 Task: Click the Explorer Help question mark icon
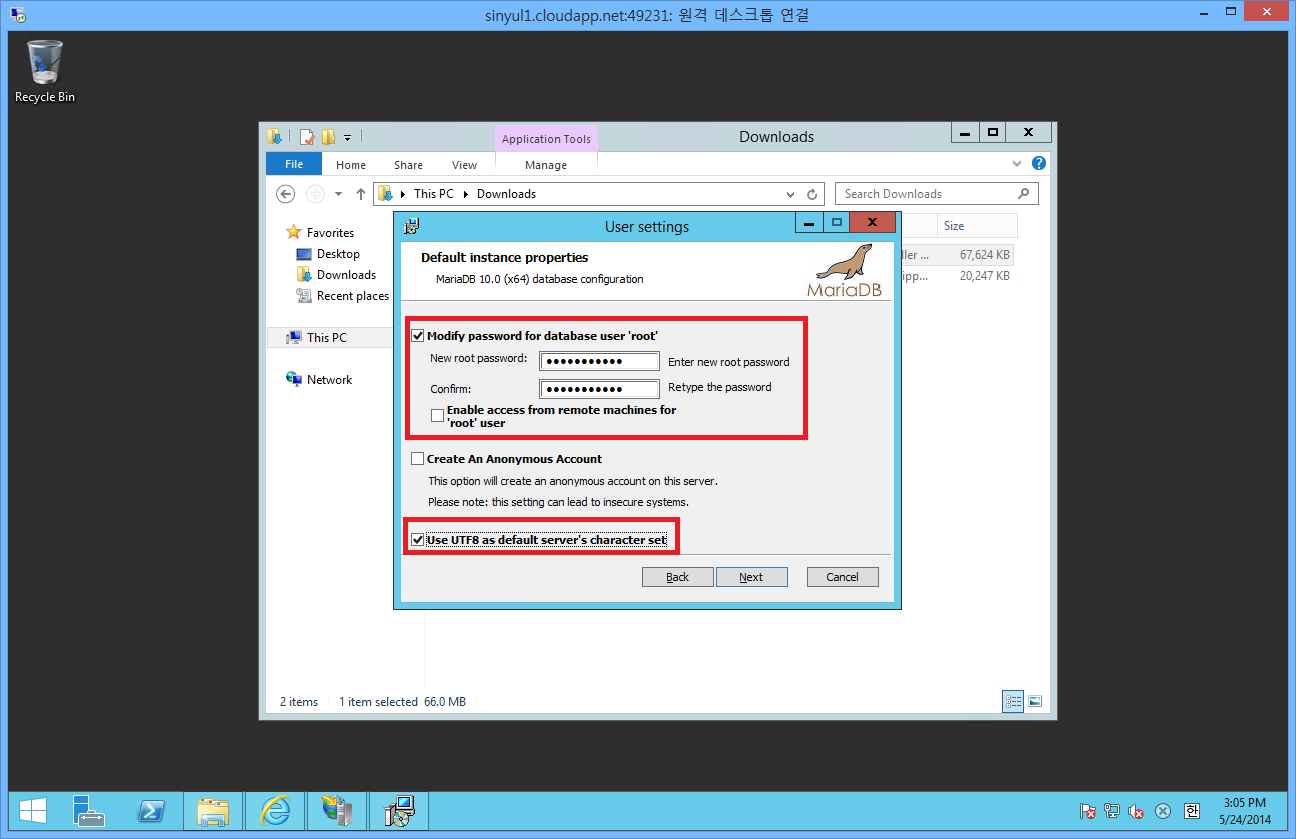tap(1039, 163)
